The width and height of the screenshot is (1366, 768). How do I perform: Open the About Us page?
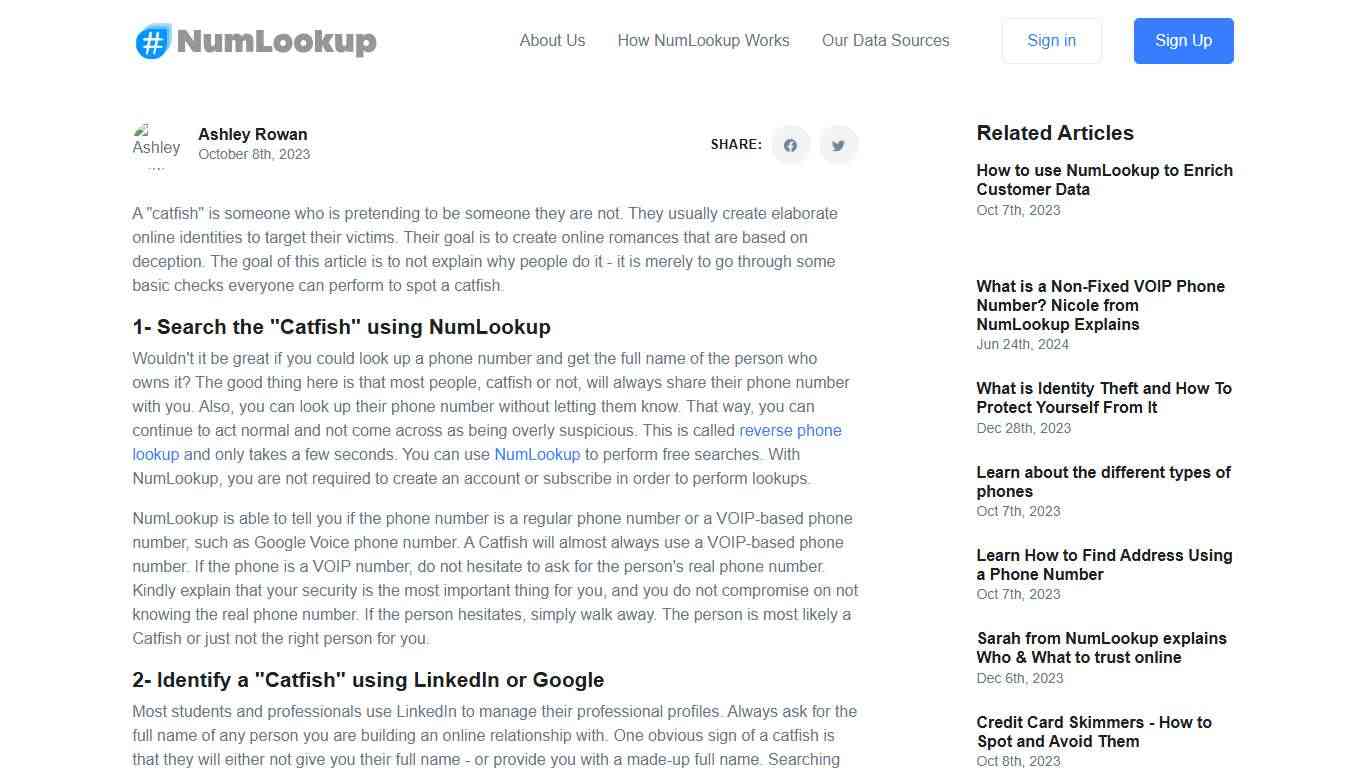click(552, 41)
